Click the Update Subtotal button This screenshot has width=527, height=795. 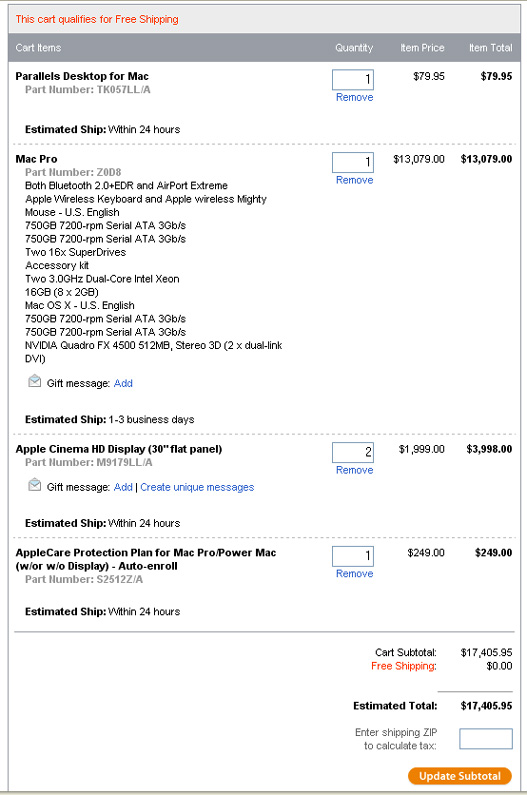pos(460,776)
